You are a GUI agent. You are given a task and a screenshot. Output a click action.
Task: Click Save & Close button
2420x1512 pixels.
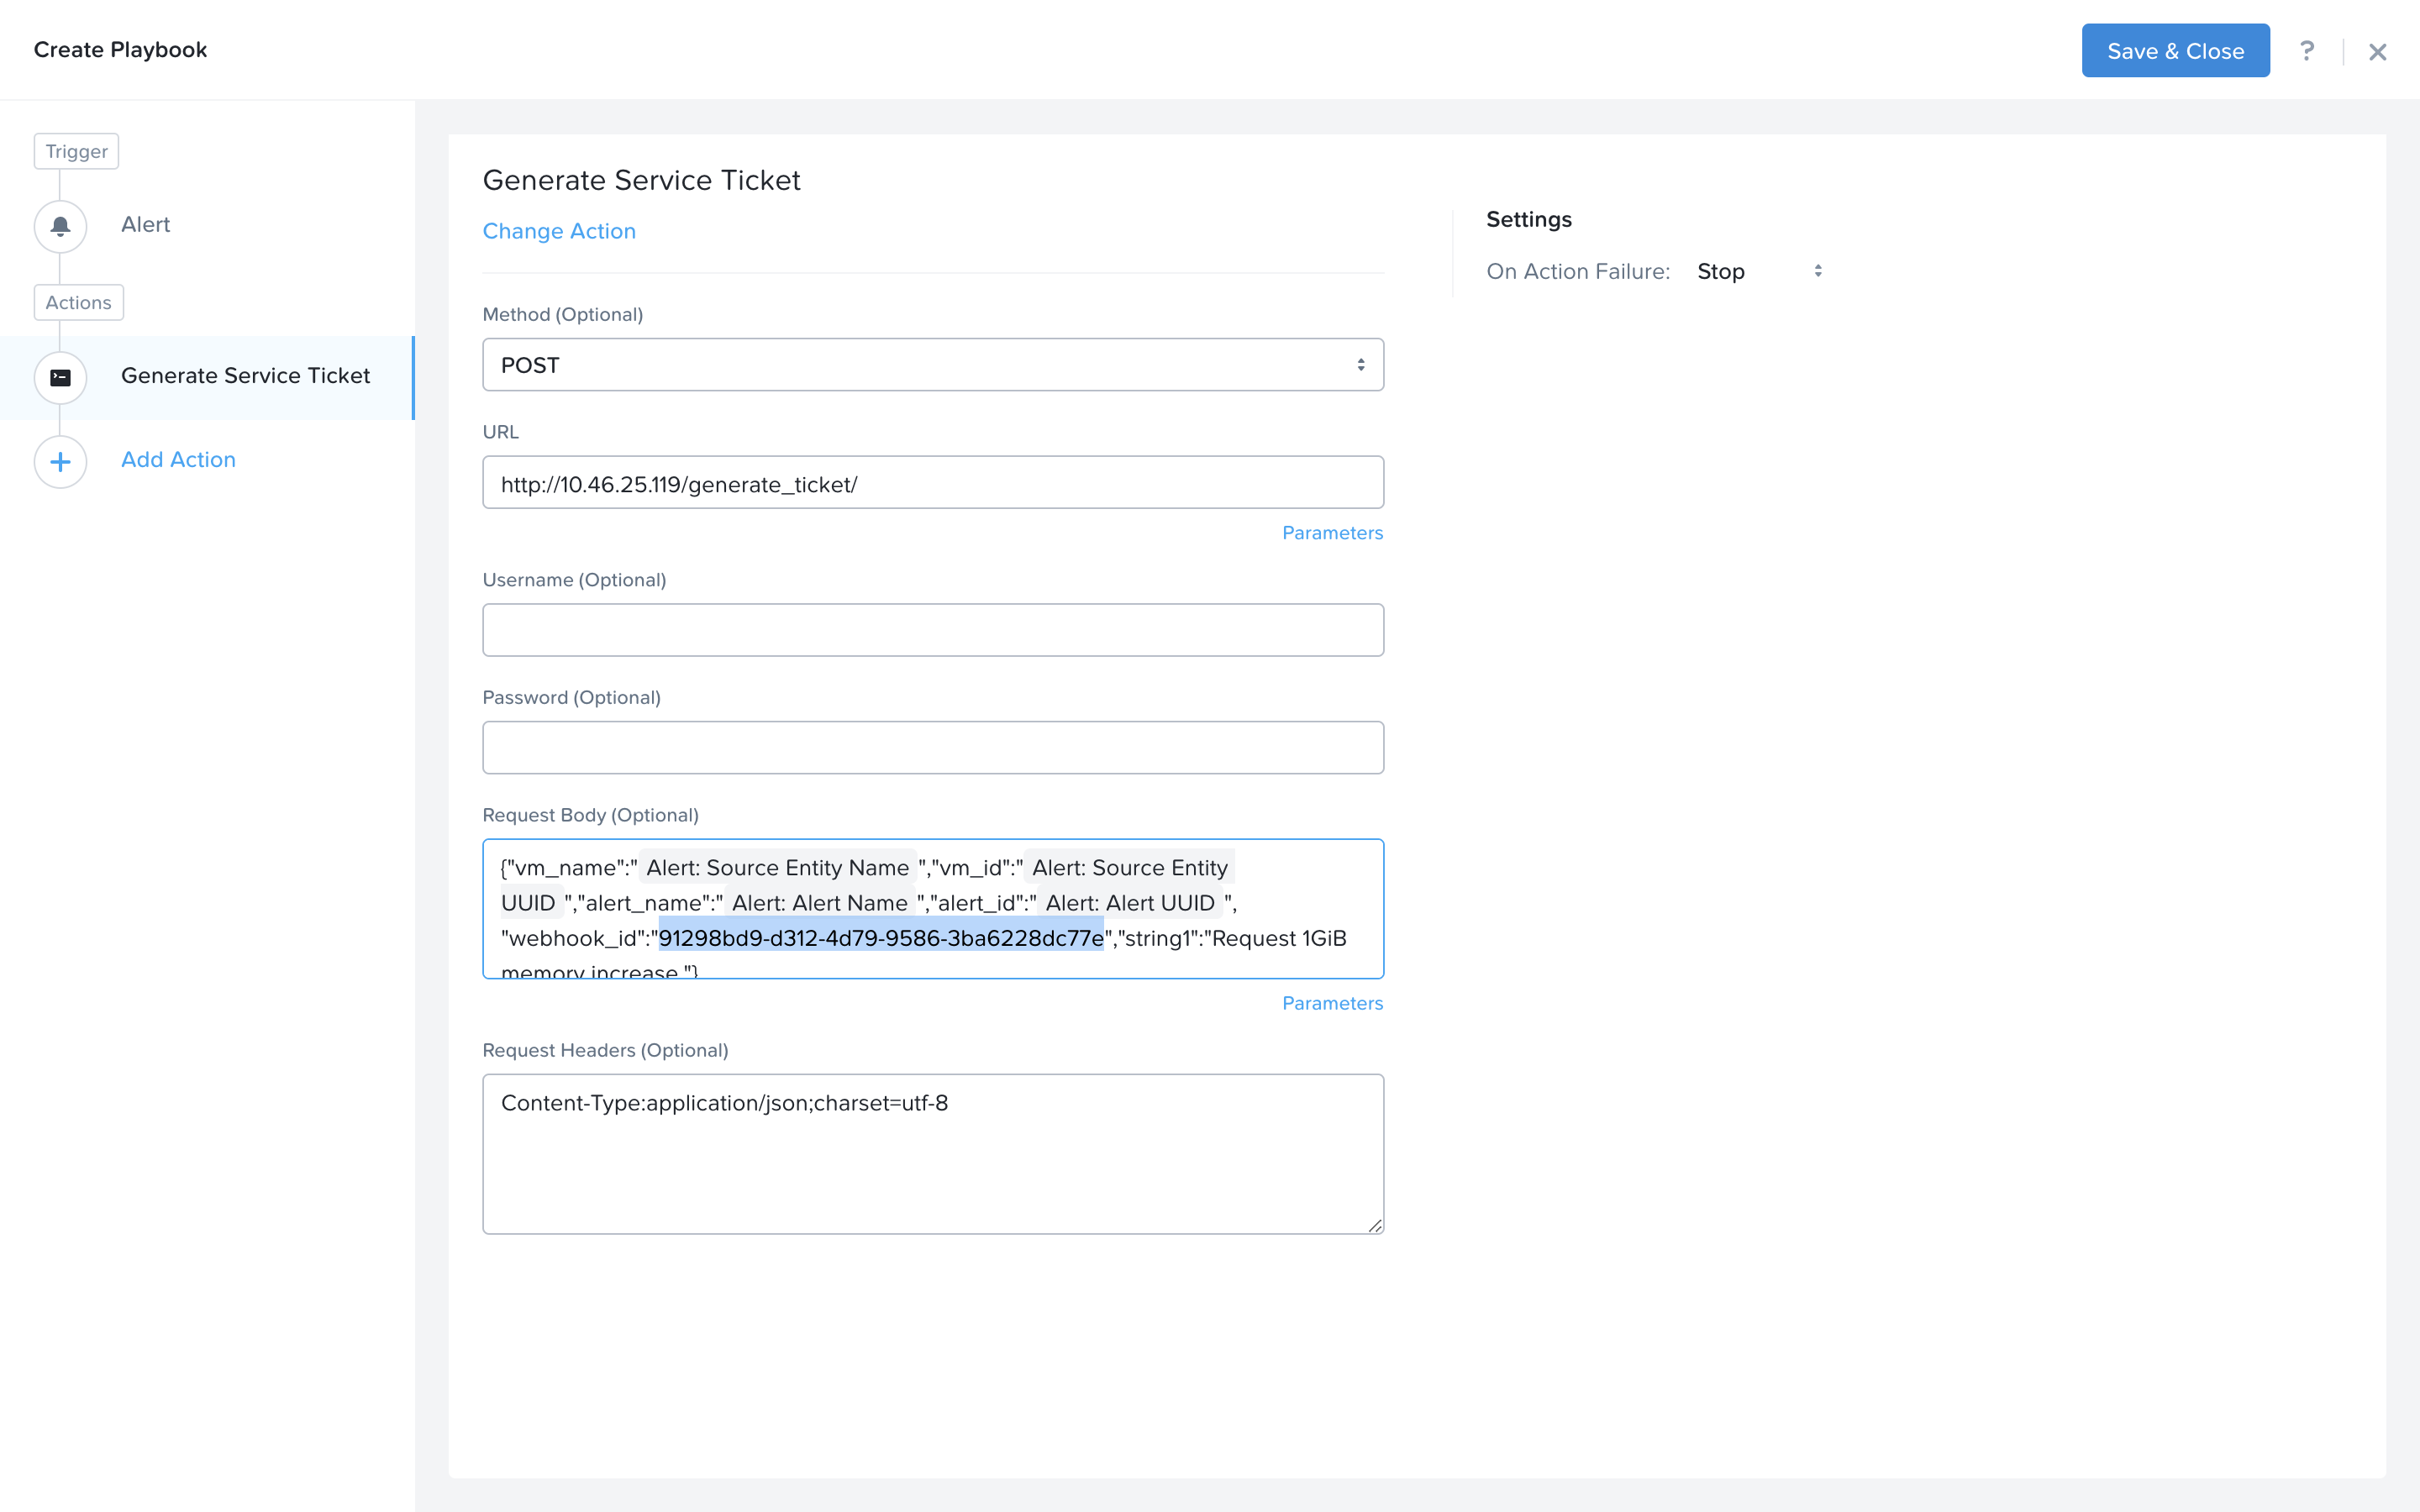click(2175, 51)
